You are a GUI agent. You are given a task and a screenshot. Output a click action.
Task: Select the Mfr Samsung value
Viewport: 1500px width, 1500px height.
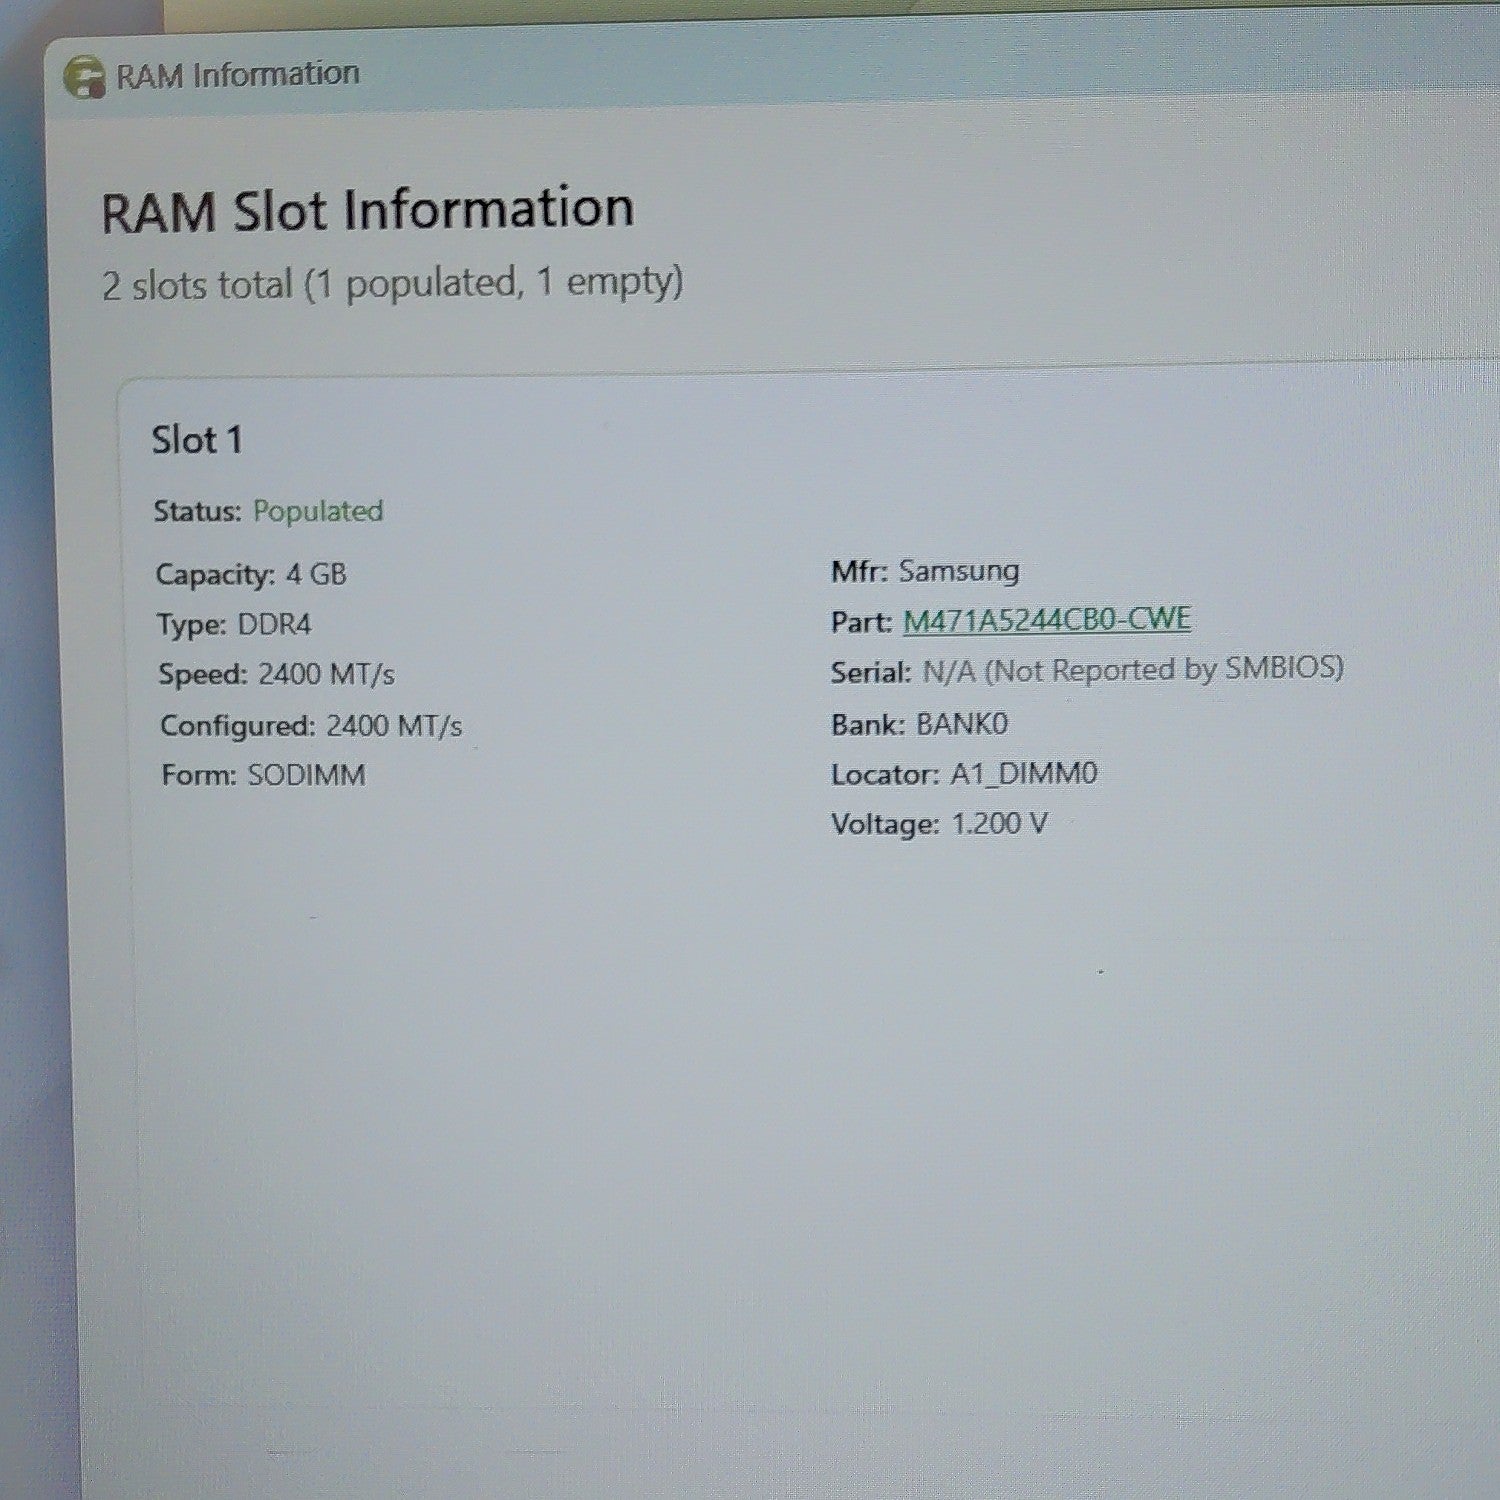959,571
